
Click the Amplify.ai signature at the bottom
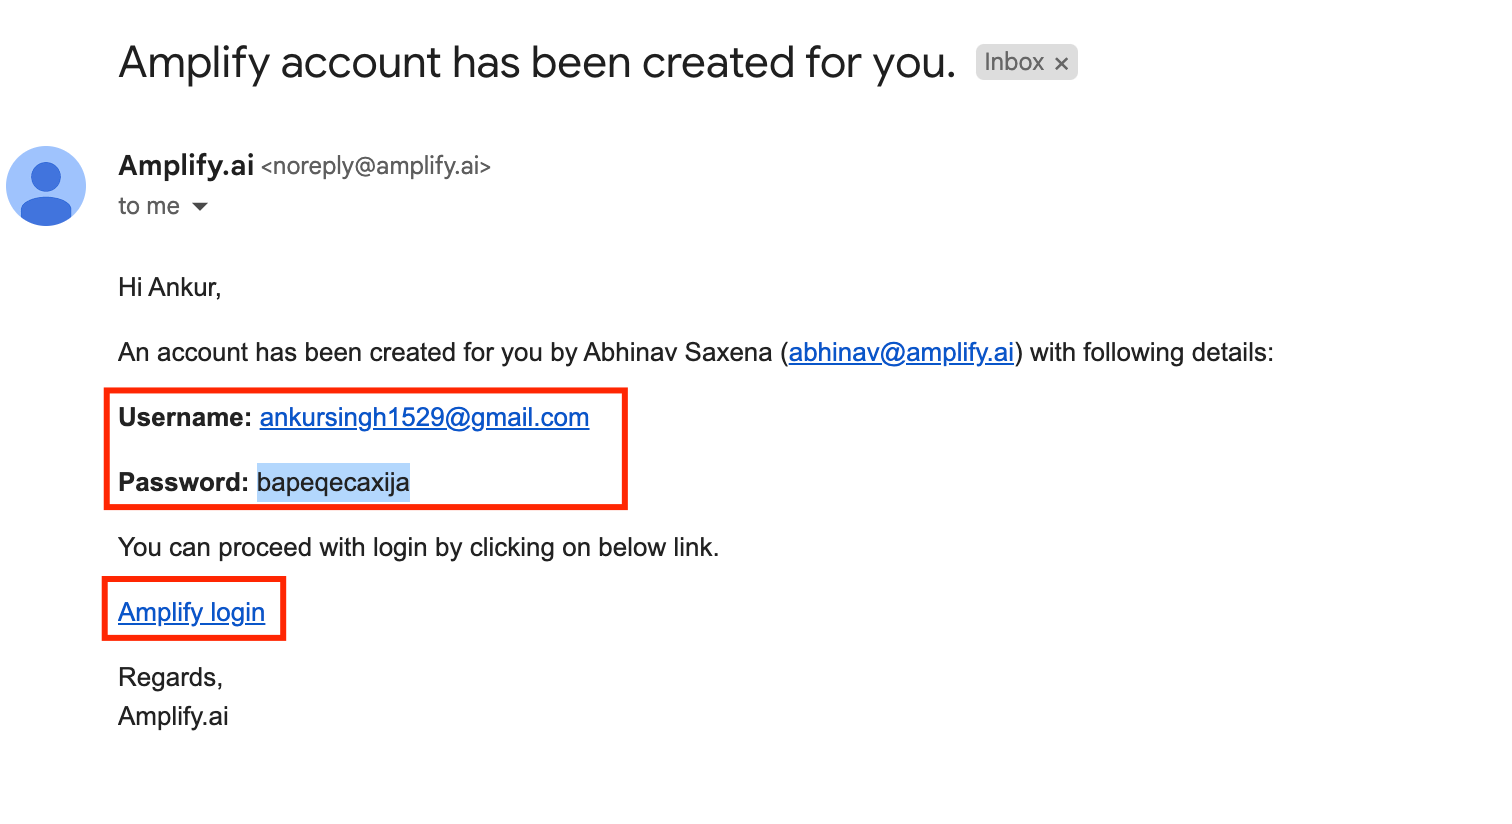tap(173, 717)
